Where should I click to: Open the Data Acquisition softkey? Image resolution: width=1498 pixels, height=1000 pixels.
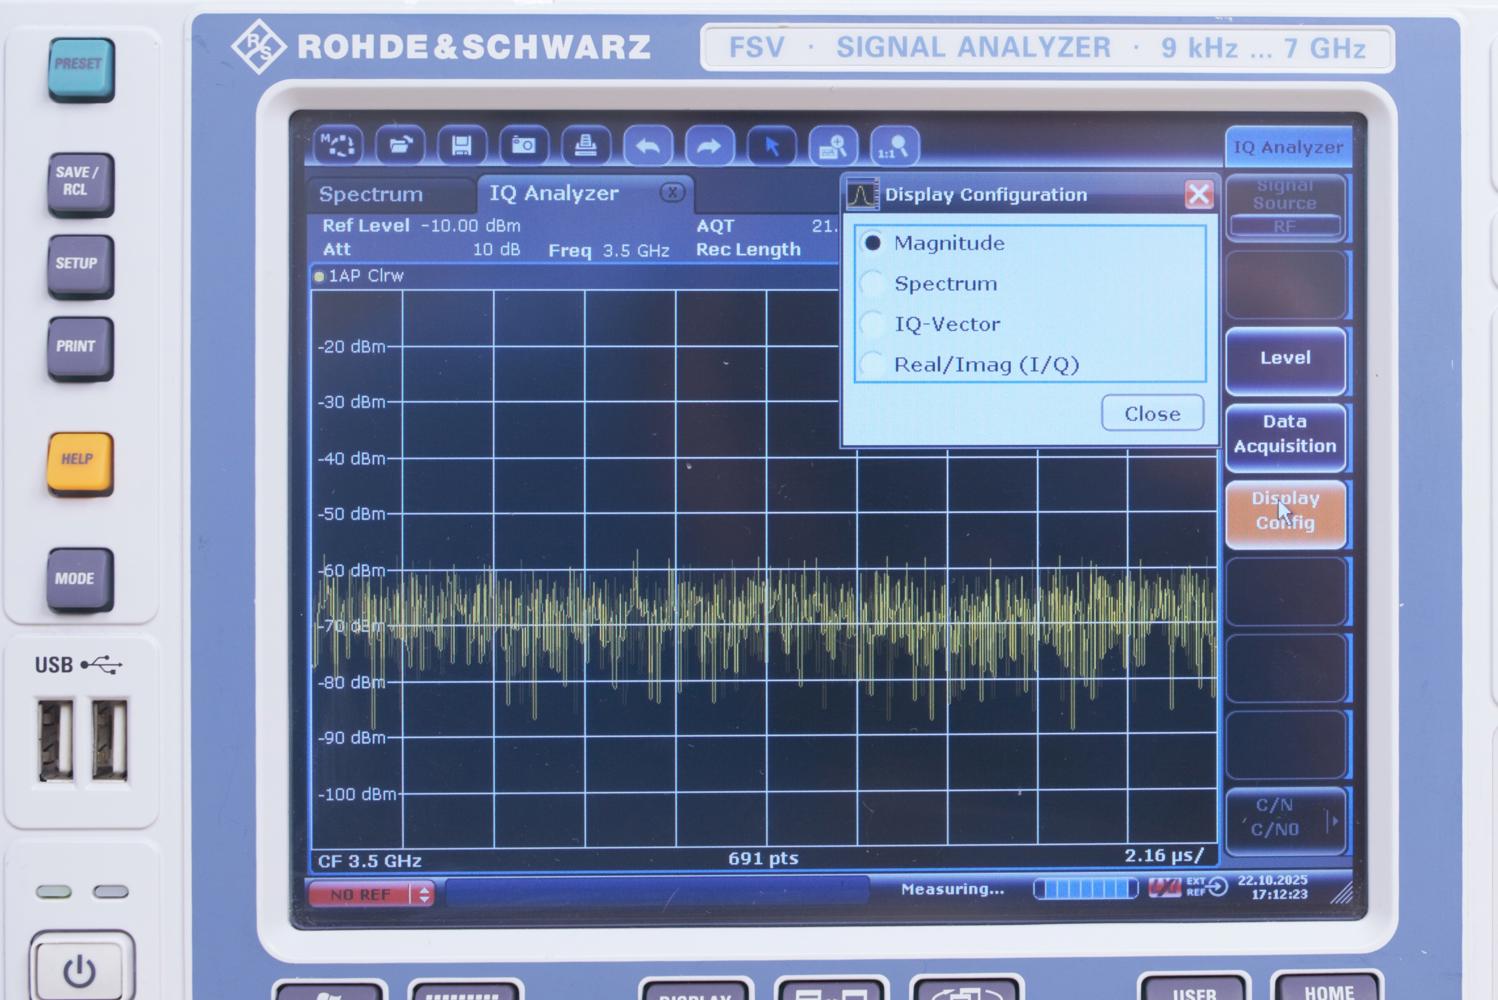pos(1285,434)
